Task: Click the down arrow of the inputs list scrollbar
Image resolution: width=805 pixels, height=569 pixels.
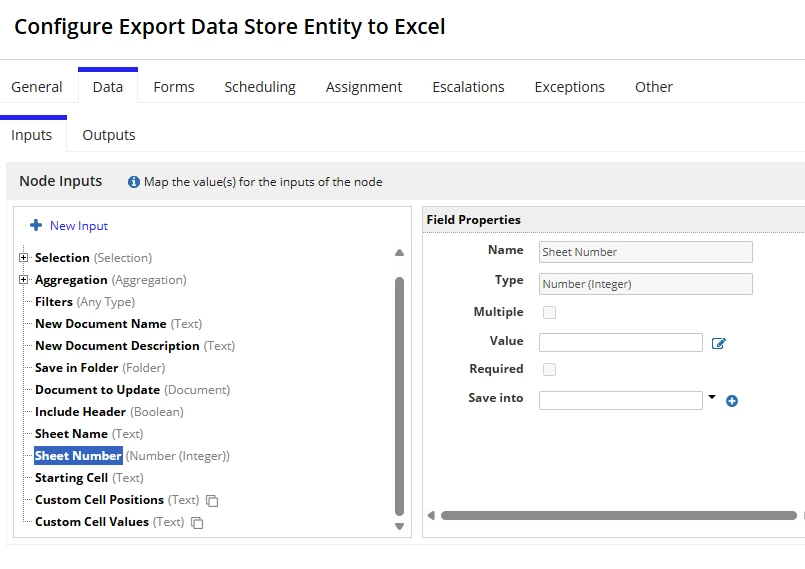Action: (399, 526)
